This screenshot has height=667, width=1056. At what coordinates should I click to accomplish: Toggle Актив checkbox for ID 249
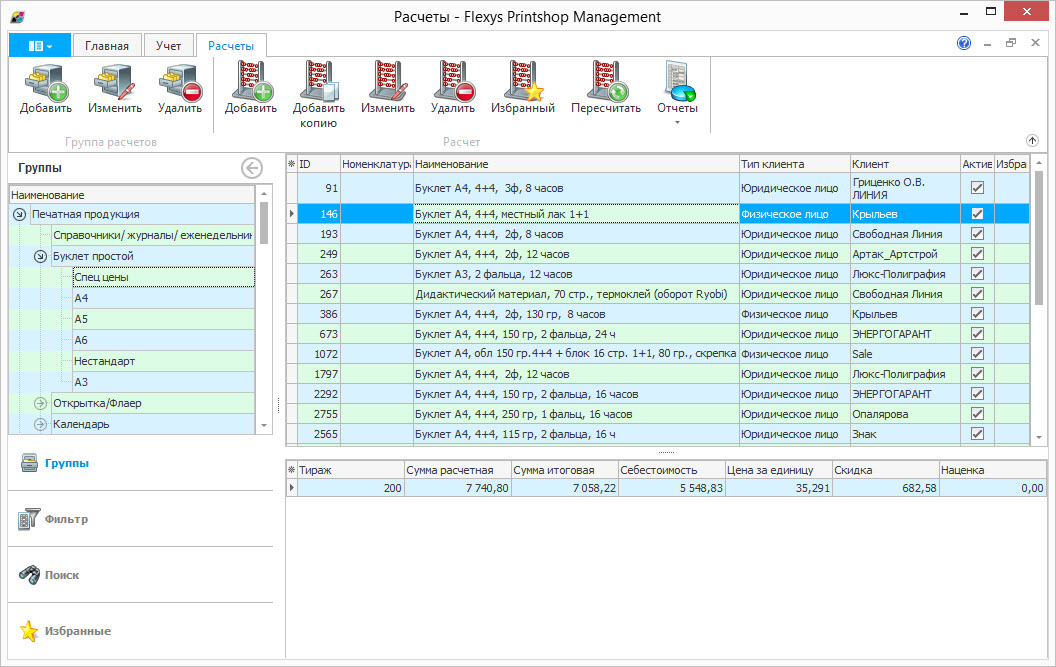pyautogui.click(x=977, y=254)
